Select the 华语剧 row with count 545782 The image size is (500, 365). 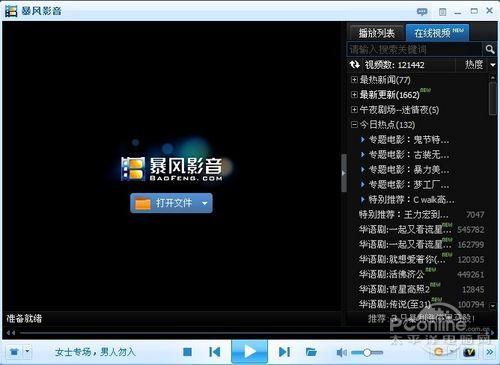click(x=421, y=229)
